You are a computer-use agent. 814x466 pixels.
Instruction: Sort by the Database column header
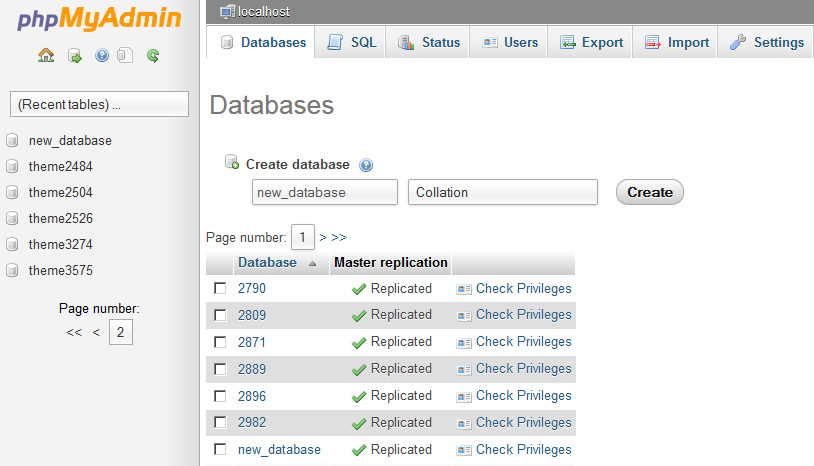267,263
